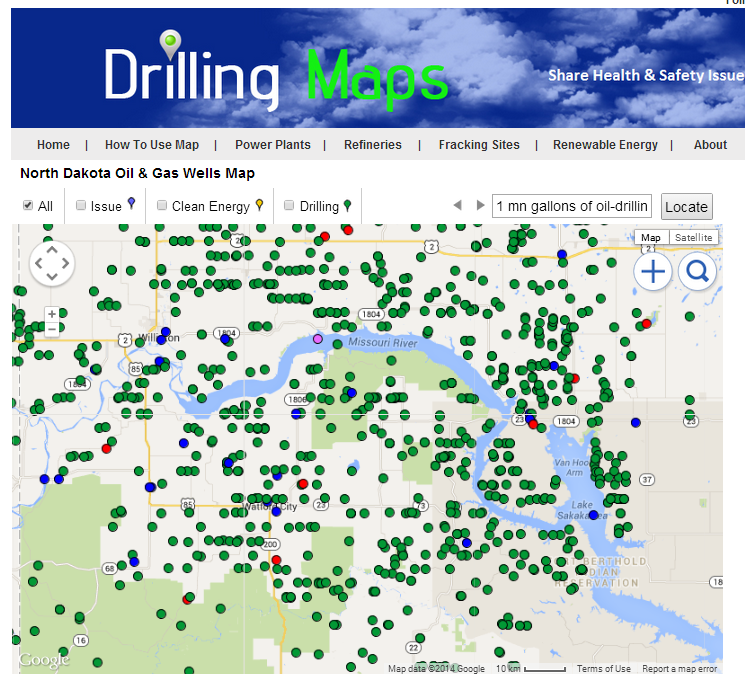Click the map pan control
This screenshot has width=745, height=683.
coord(52,263)
